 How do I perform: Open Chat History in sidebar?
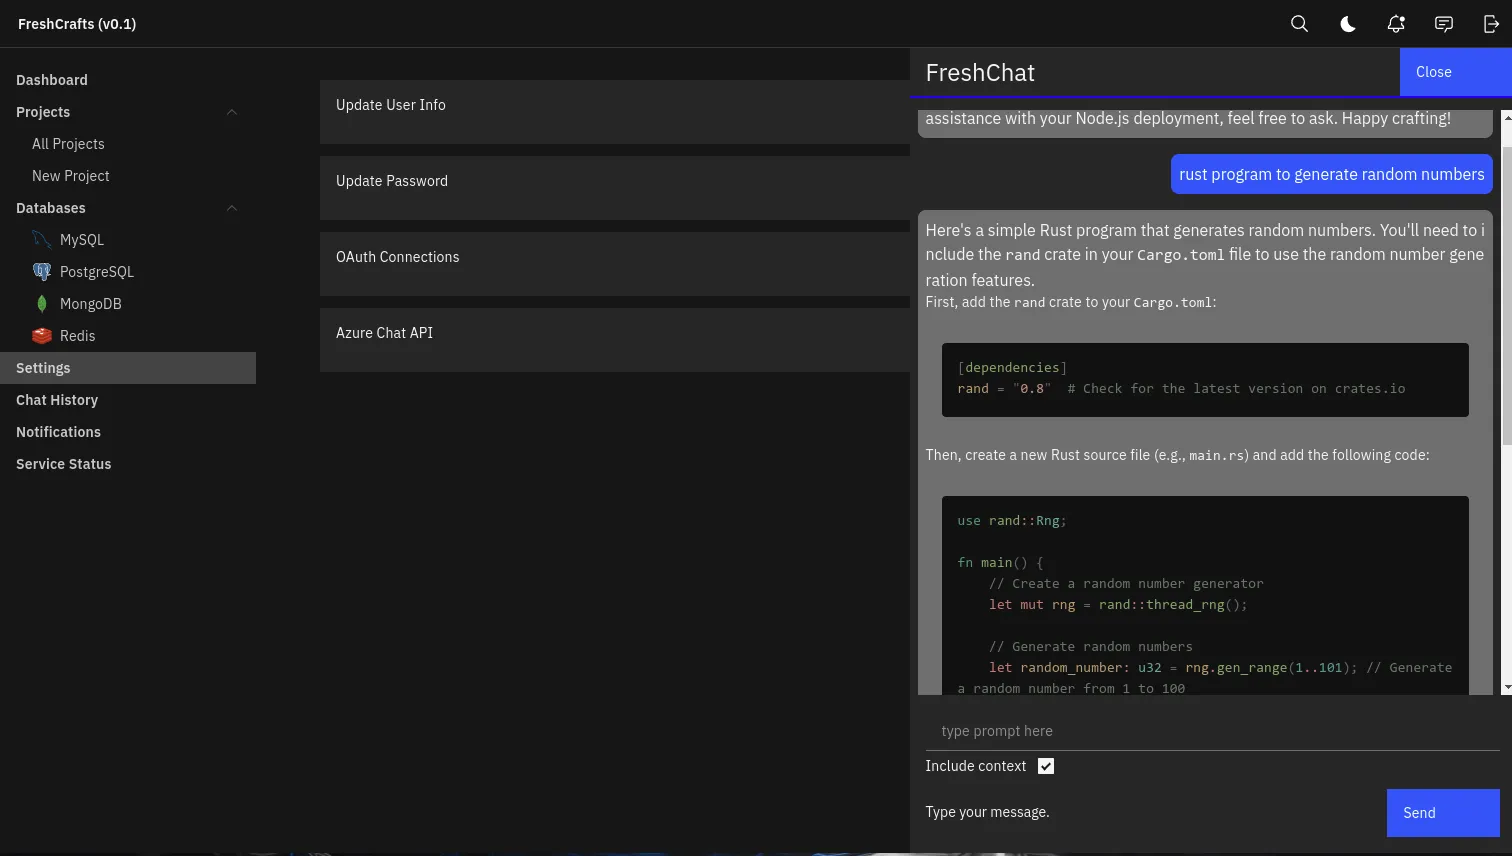point(57,400)
